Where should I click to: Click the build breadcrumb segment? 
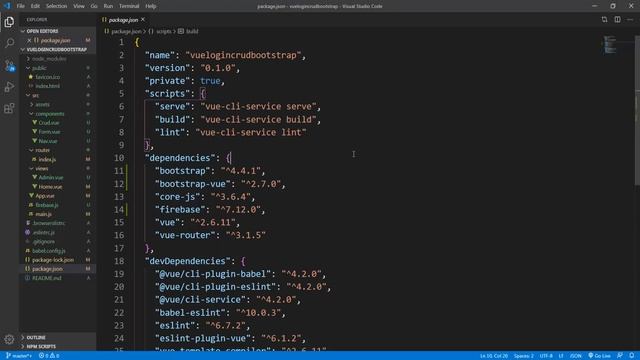click(x=188, y=31)
